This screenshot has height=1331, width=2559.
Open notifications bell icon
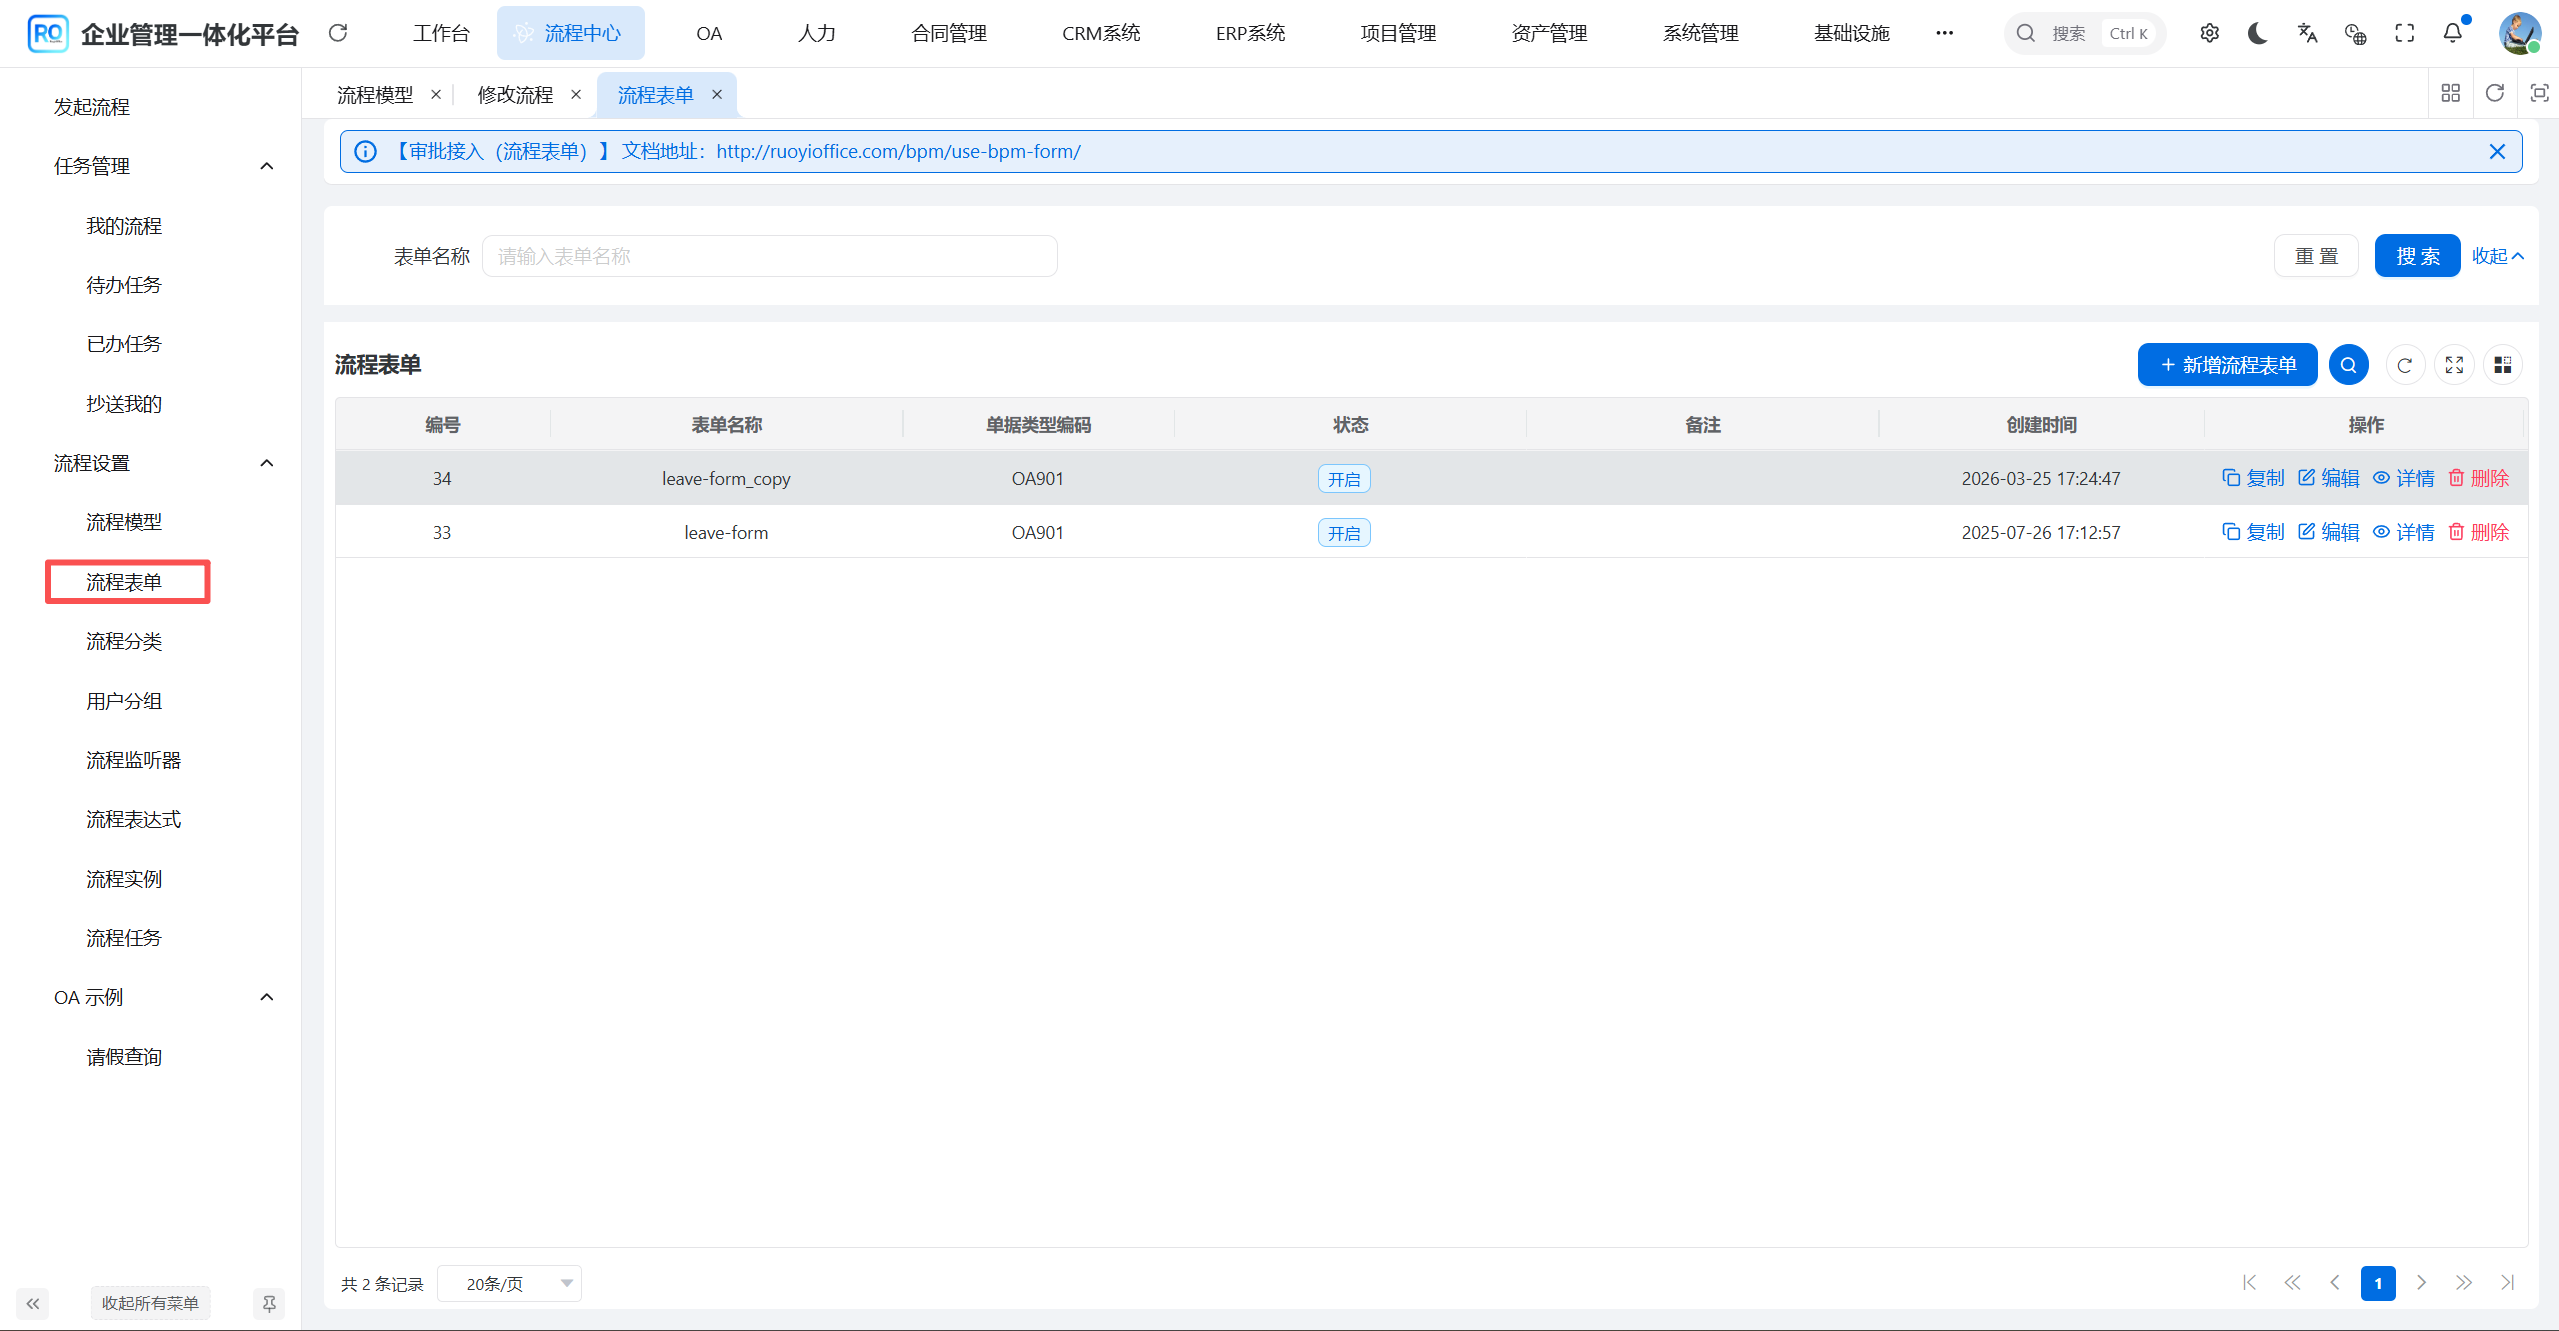click(2452, 33)
